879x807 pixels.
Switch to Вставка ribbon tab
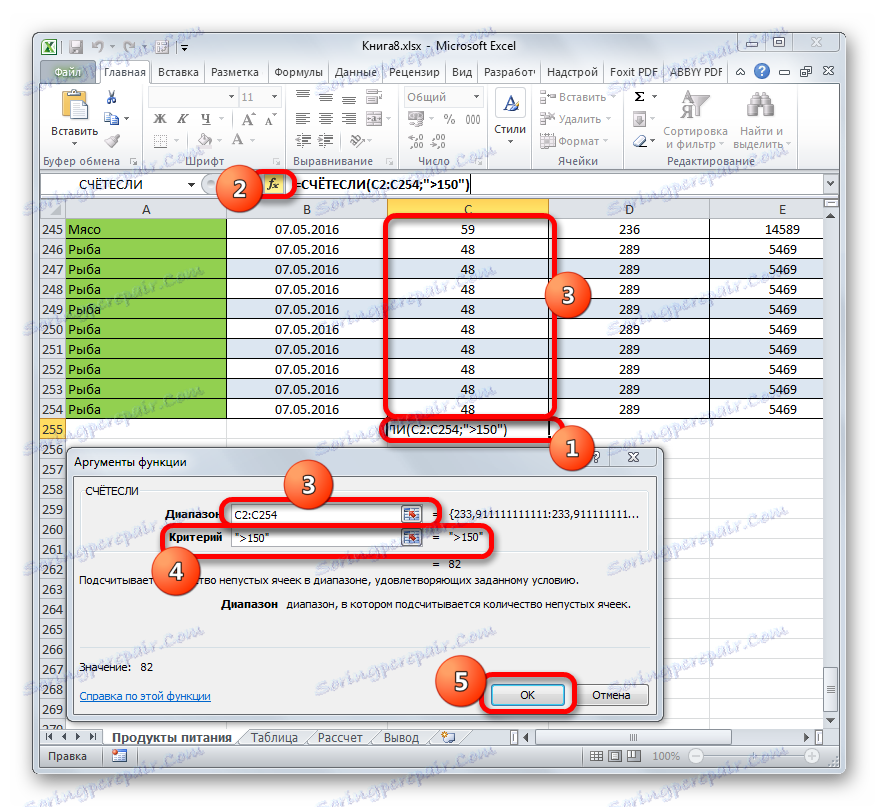(x=178, y=72)
